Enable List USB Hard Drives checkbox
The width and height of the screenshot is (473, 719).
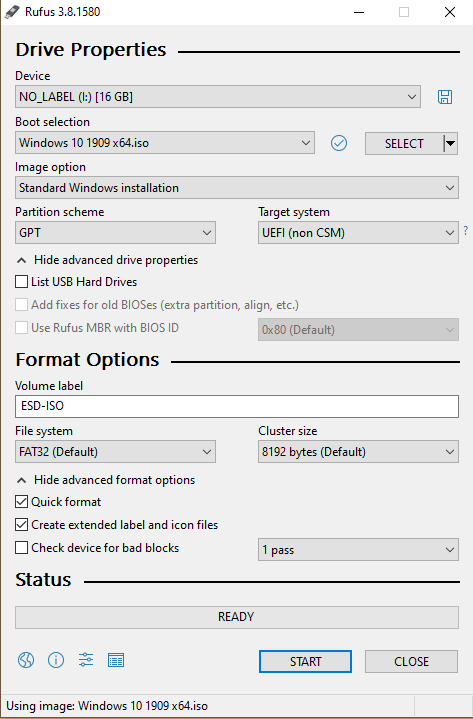(x=22, y=282)
